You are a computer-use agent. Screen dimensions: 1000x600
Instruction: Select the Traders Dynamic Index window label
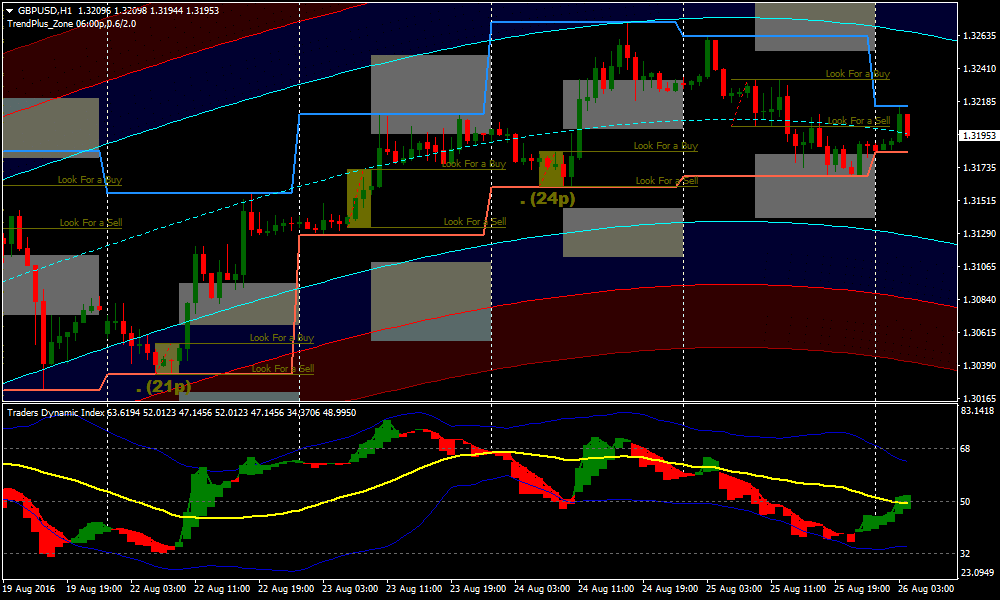(55, 412)
